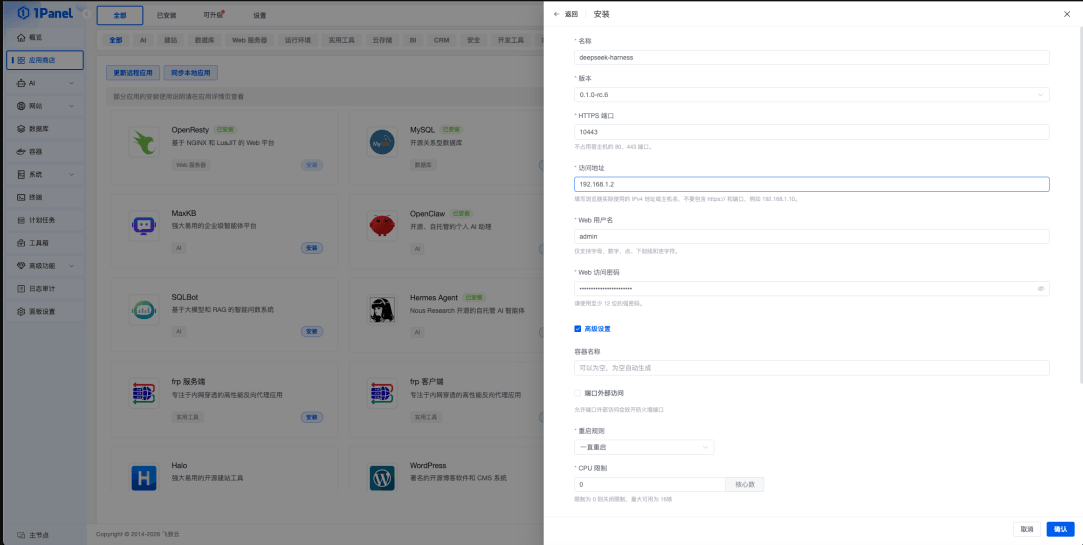The height and width of the screenshot is (545, 1083).
Task: Open 应用商店 in the sidebar
Action: [x=45, y=60]
